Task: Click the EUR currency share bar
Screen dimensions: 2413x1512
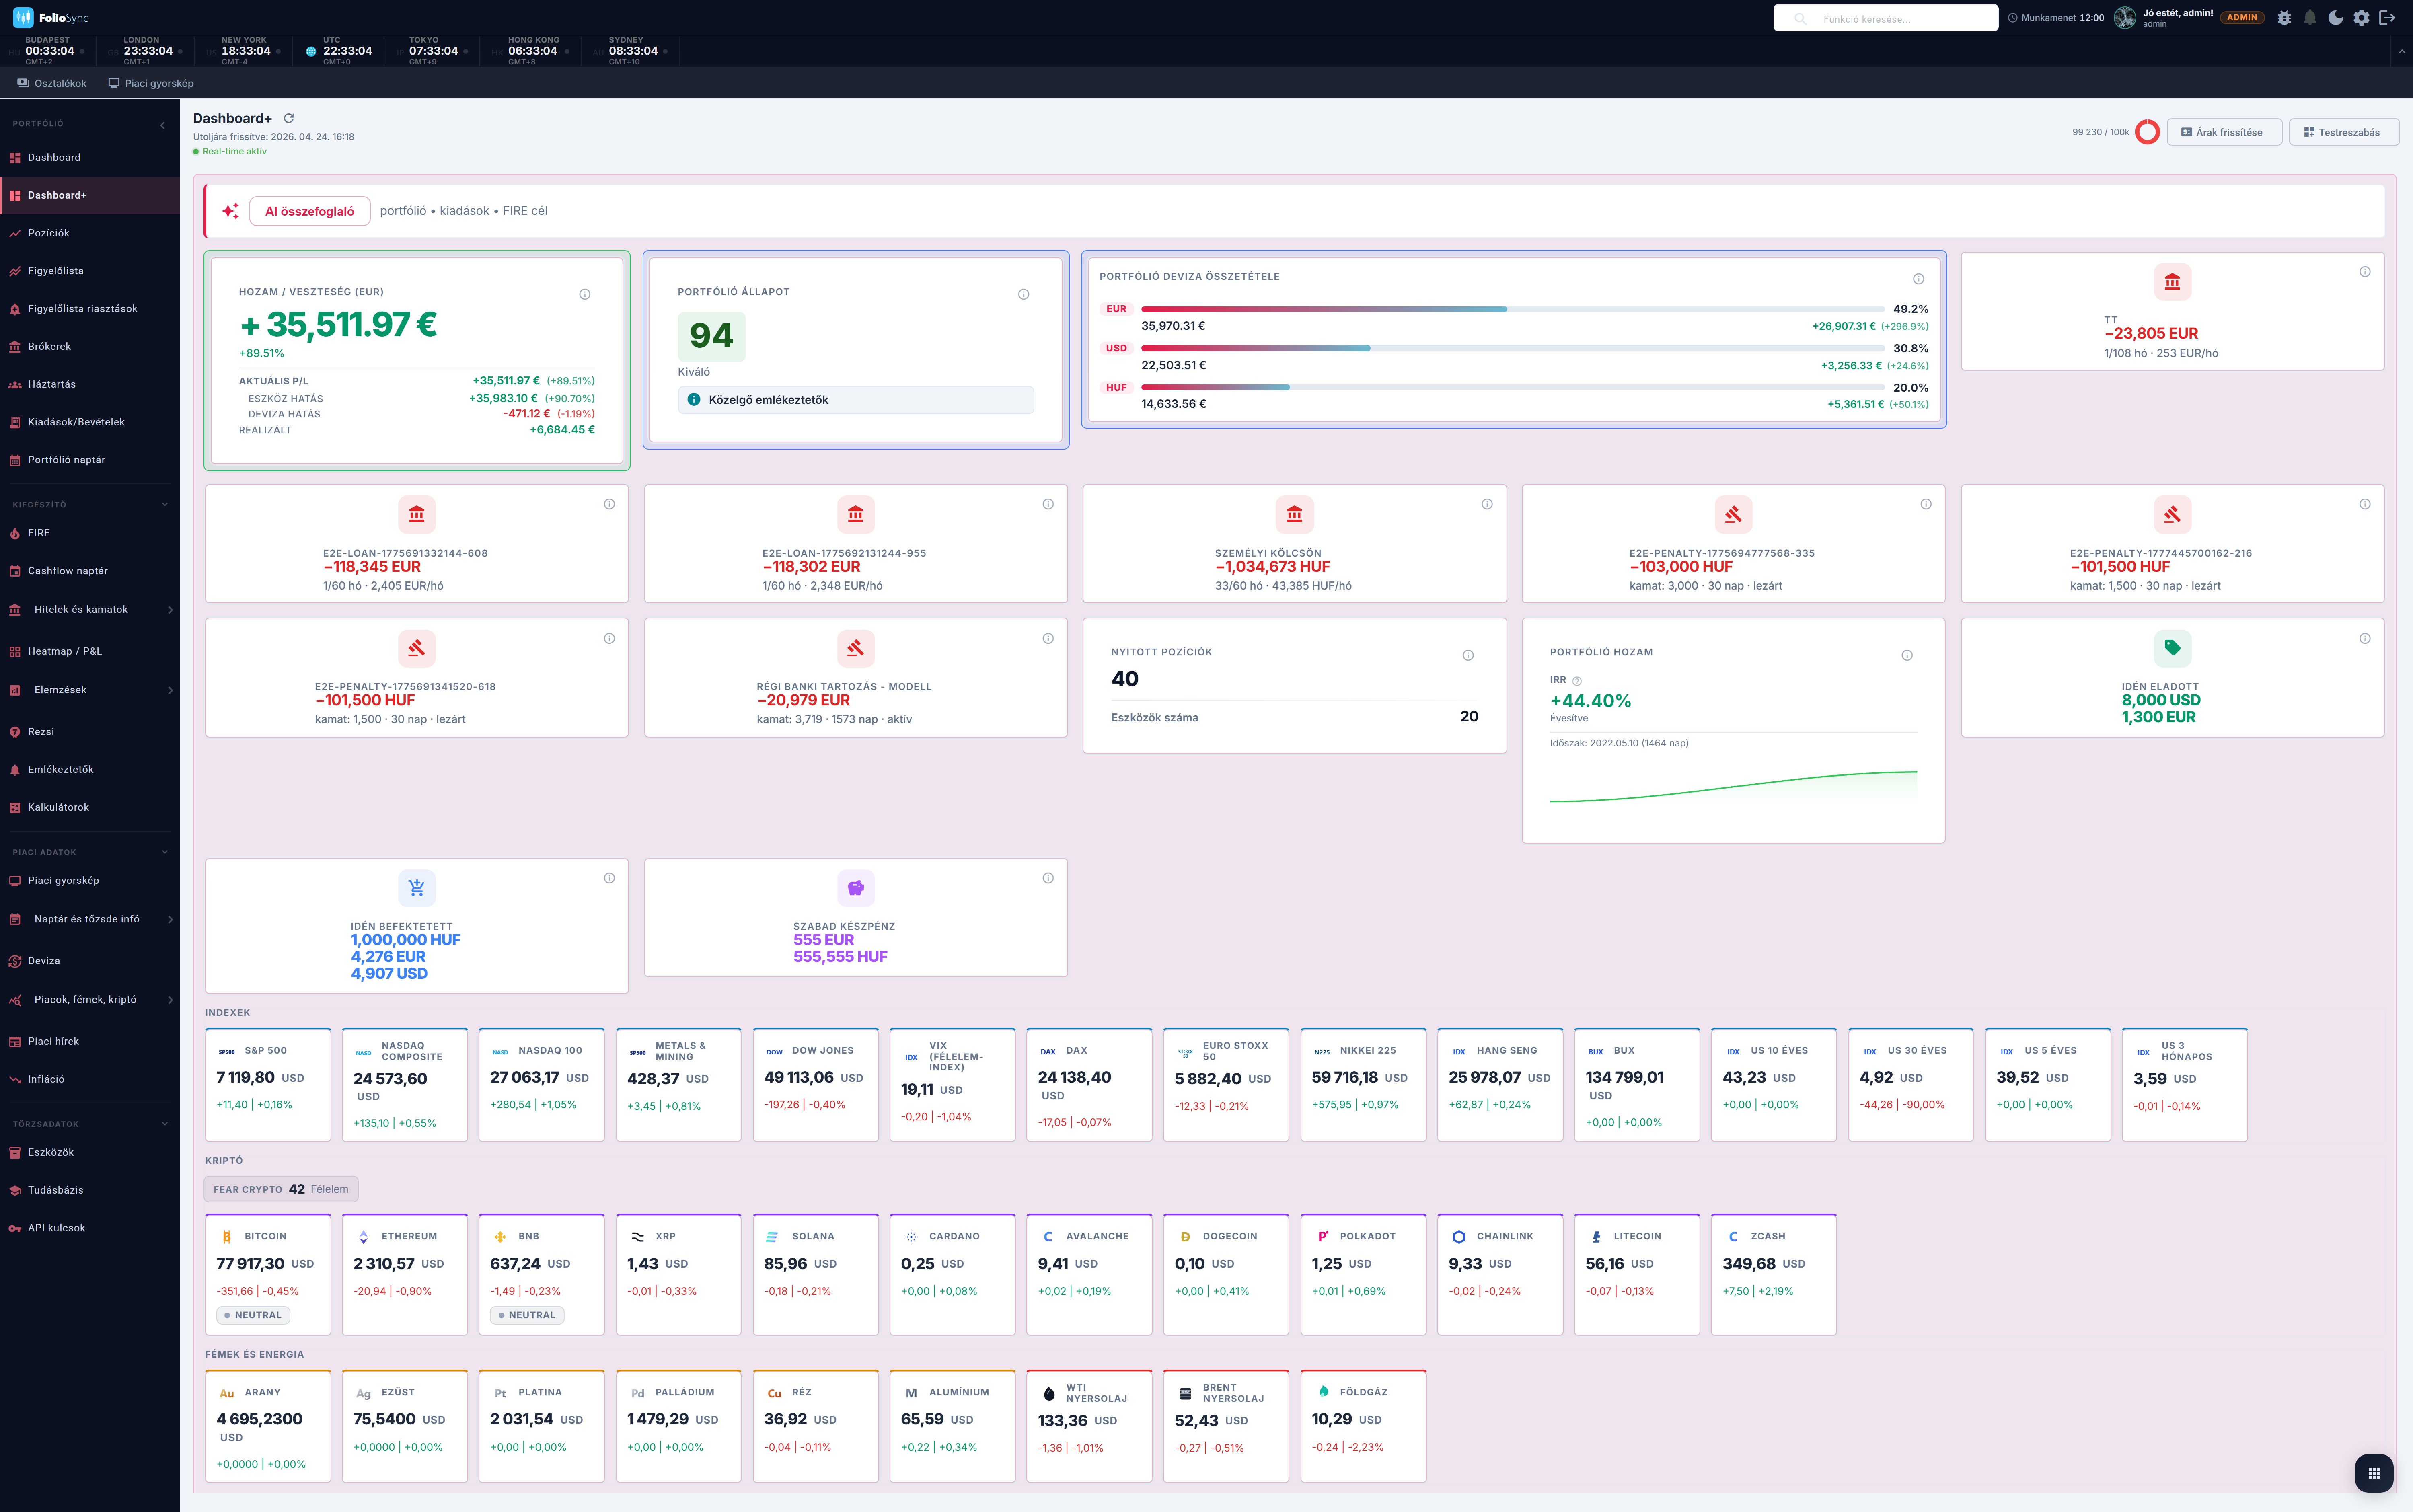Action: [x=1512, y=309]
